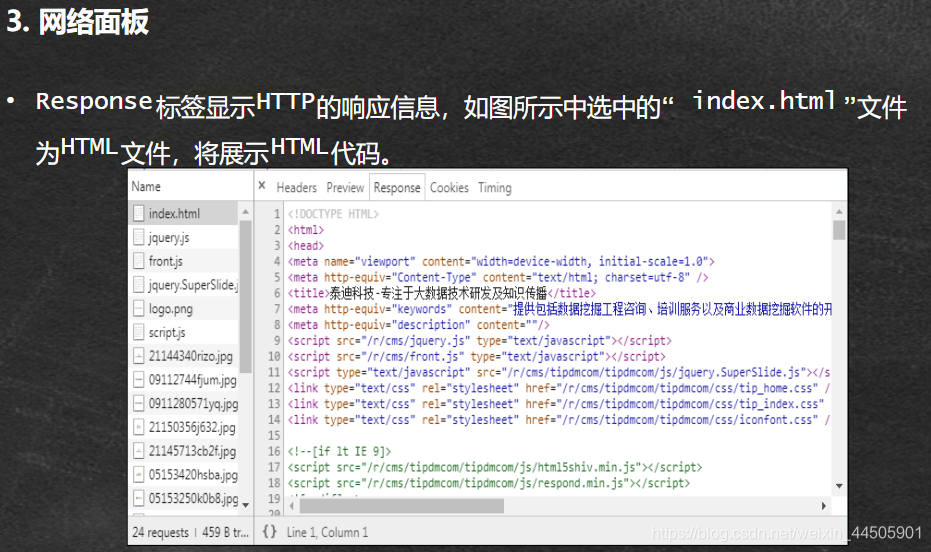Switch to the Preview tab
This screenshot has width=931, height=552.
(345, 188)
